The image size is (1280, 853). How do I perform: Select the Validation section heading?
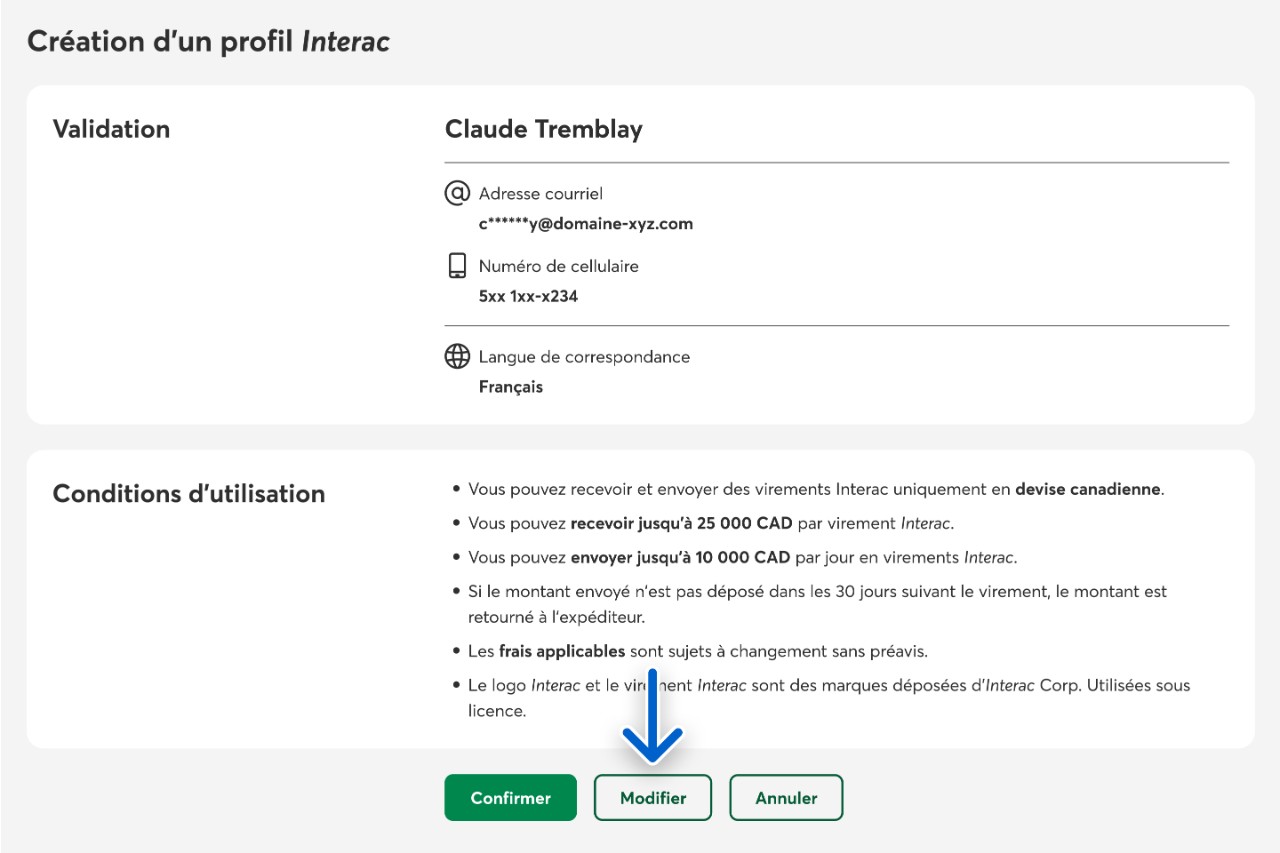[111, 129]
